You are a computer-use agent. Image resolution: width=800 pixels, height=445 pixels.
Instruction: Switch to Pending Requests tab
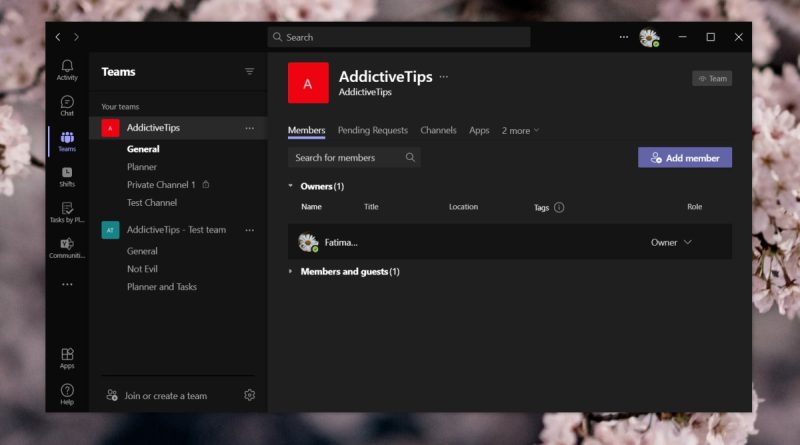coord(373,131)
